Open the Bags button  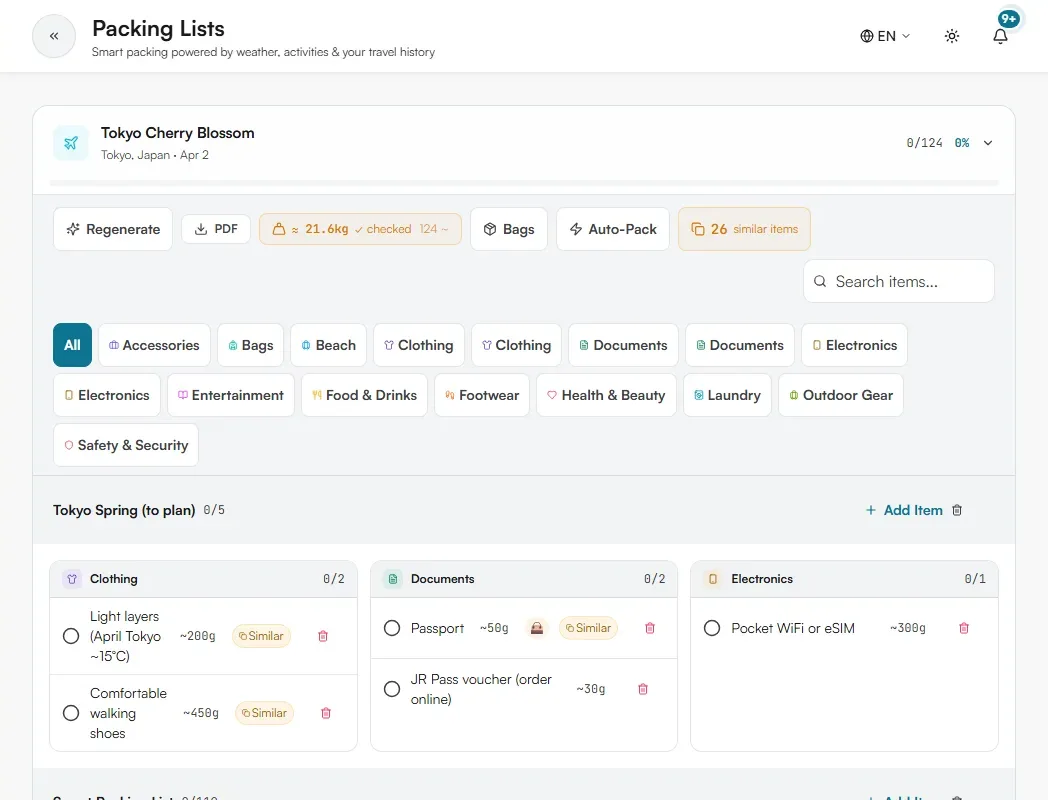(509, 229)
